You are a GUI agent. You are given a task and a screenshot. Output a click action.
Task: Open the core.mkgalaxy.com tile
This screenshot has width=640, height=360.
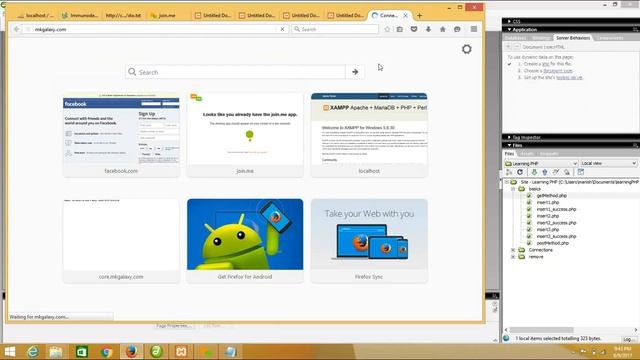point(121,241)
